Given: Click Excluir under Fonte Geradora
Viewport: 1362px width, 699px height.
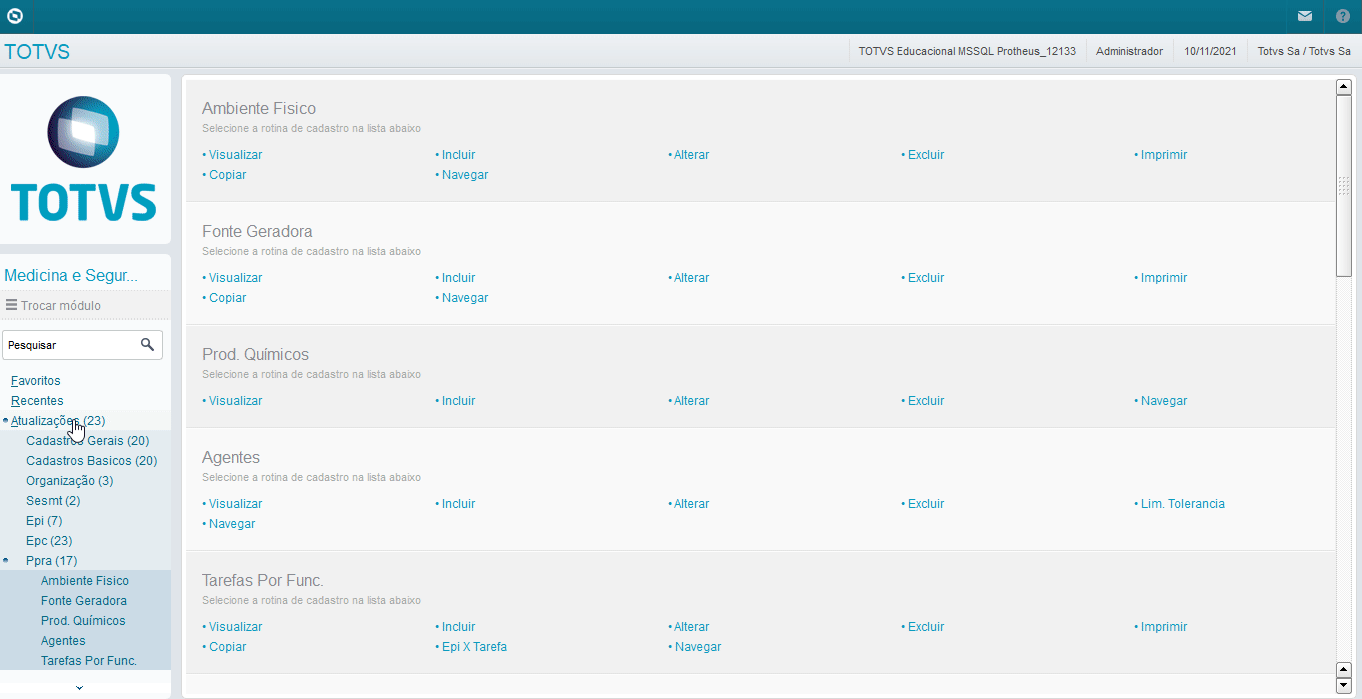Looking at the screenshot, I should pos(925,278).
